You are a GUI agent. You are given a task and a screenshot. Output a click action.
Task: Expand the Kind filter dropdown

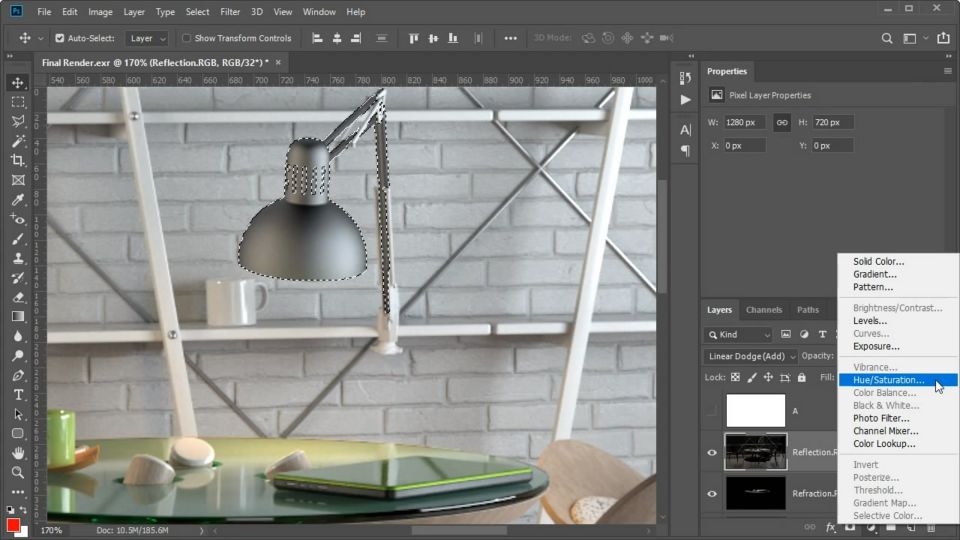pyautogui.click(x=740, y=334)
